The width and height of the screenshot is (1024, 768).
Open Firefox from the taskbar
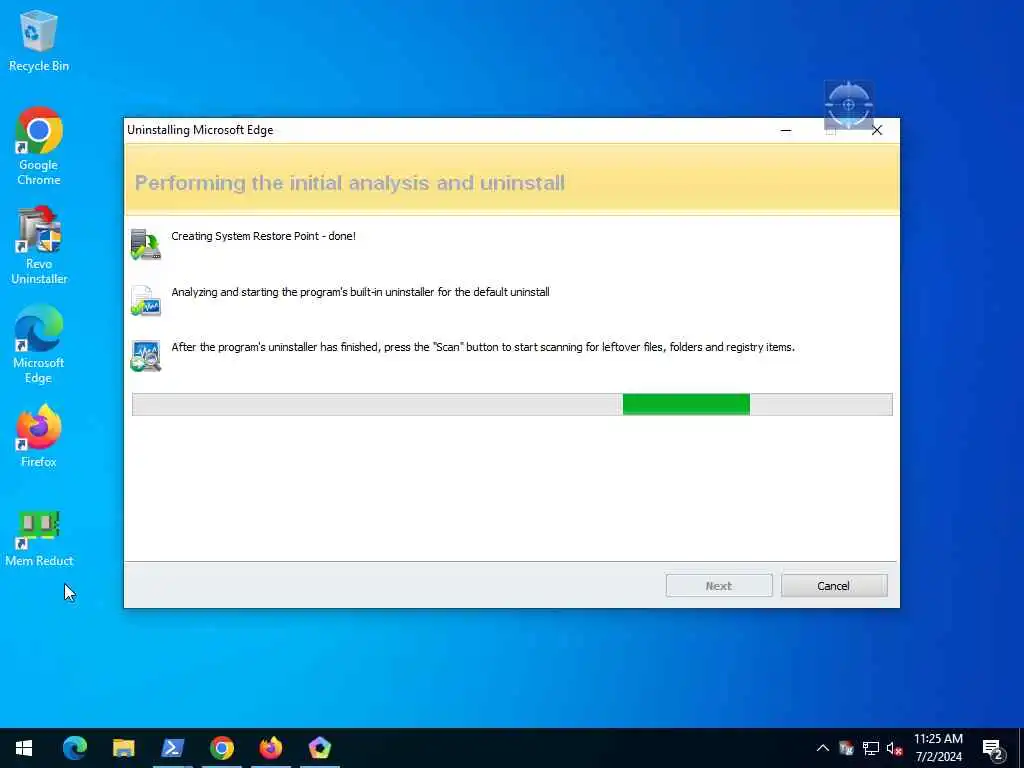pyautogui.click(x=271, y=748)
